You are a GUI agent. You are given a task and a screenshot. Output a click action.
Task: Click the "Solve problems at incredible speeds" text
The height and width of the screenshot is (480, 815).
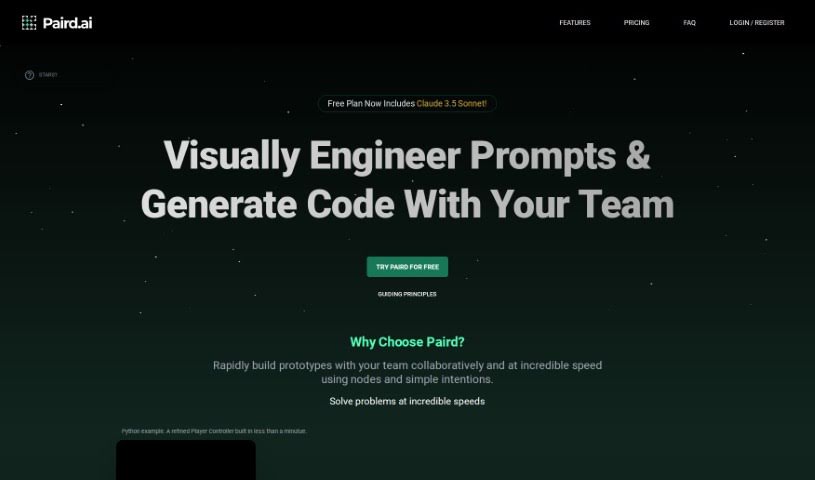407,401
